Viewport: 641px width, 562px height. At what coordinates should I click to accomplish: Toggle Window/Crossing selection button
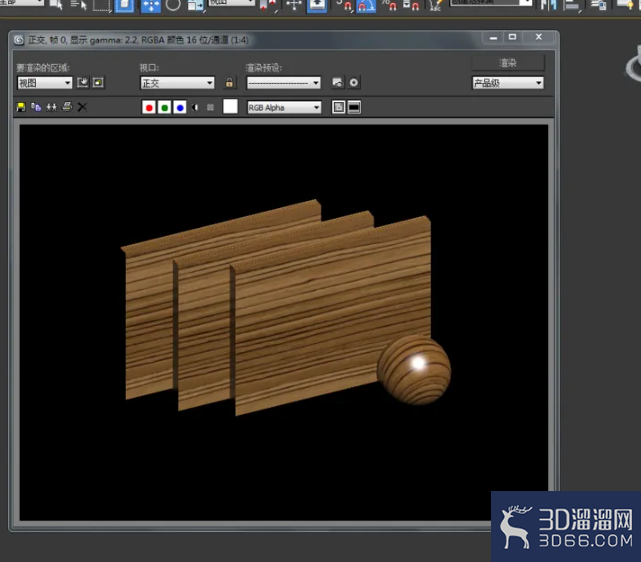(x=124, y=5)
